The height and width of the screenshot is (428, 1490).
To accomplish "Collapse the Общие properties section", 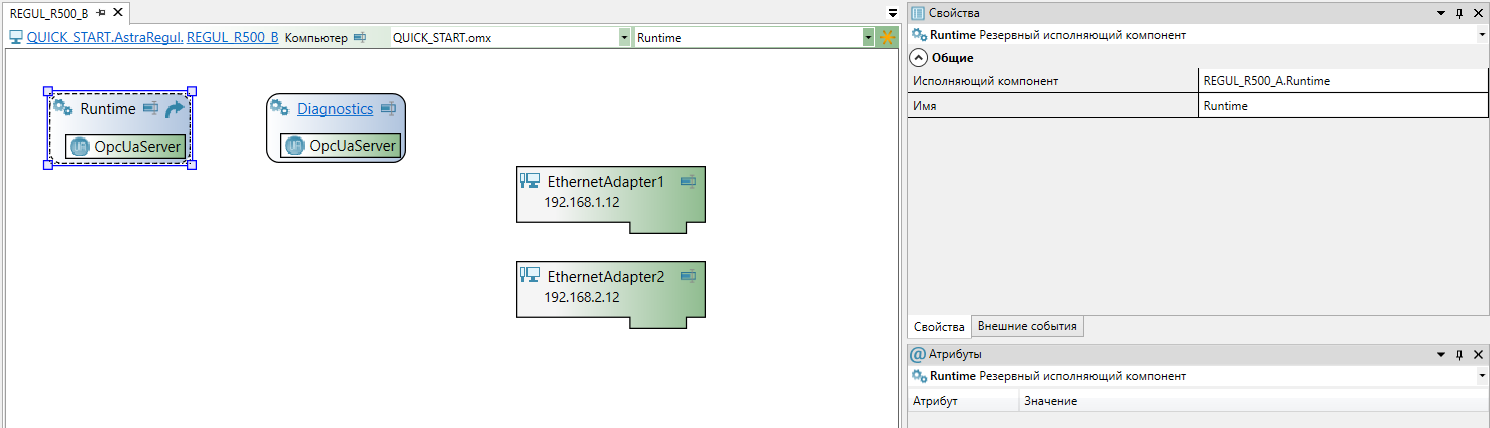I will tap(919, 58).
